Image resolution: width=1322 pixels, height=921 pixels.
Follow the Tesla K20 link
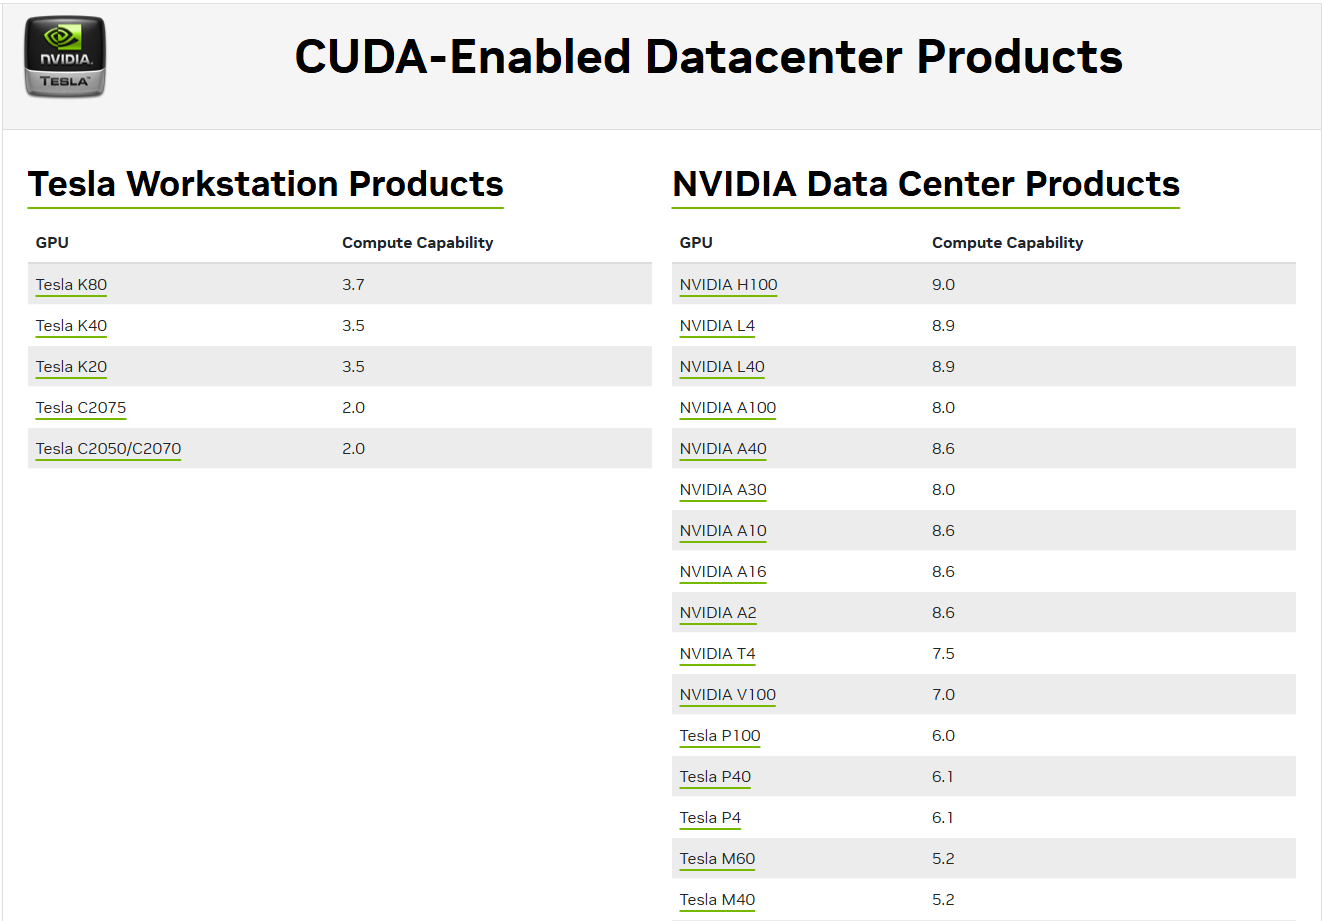coord(71,367)
